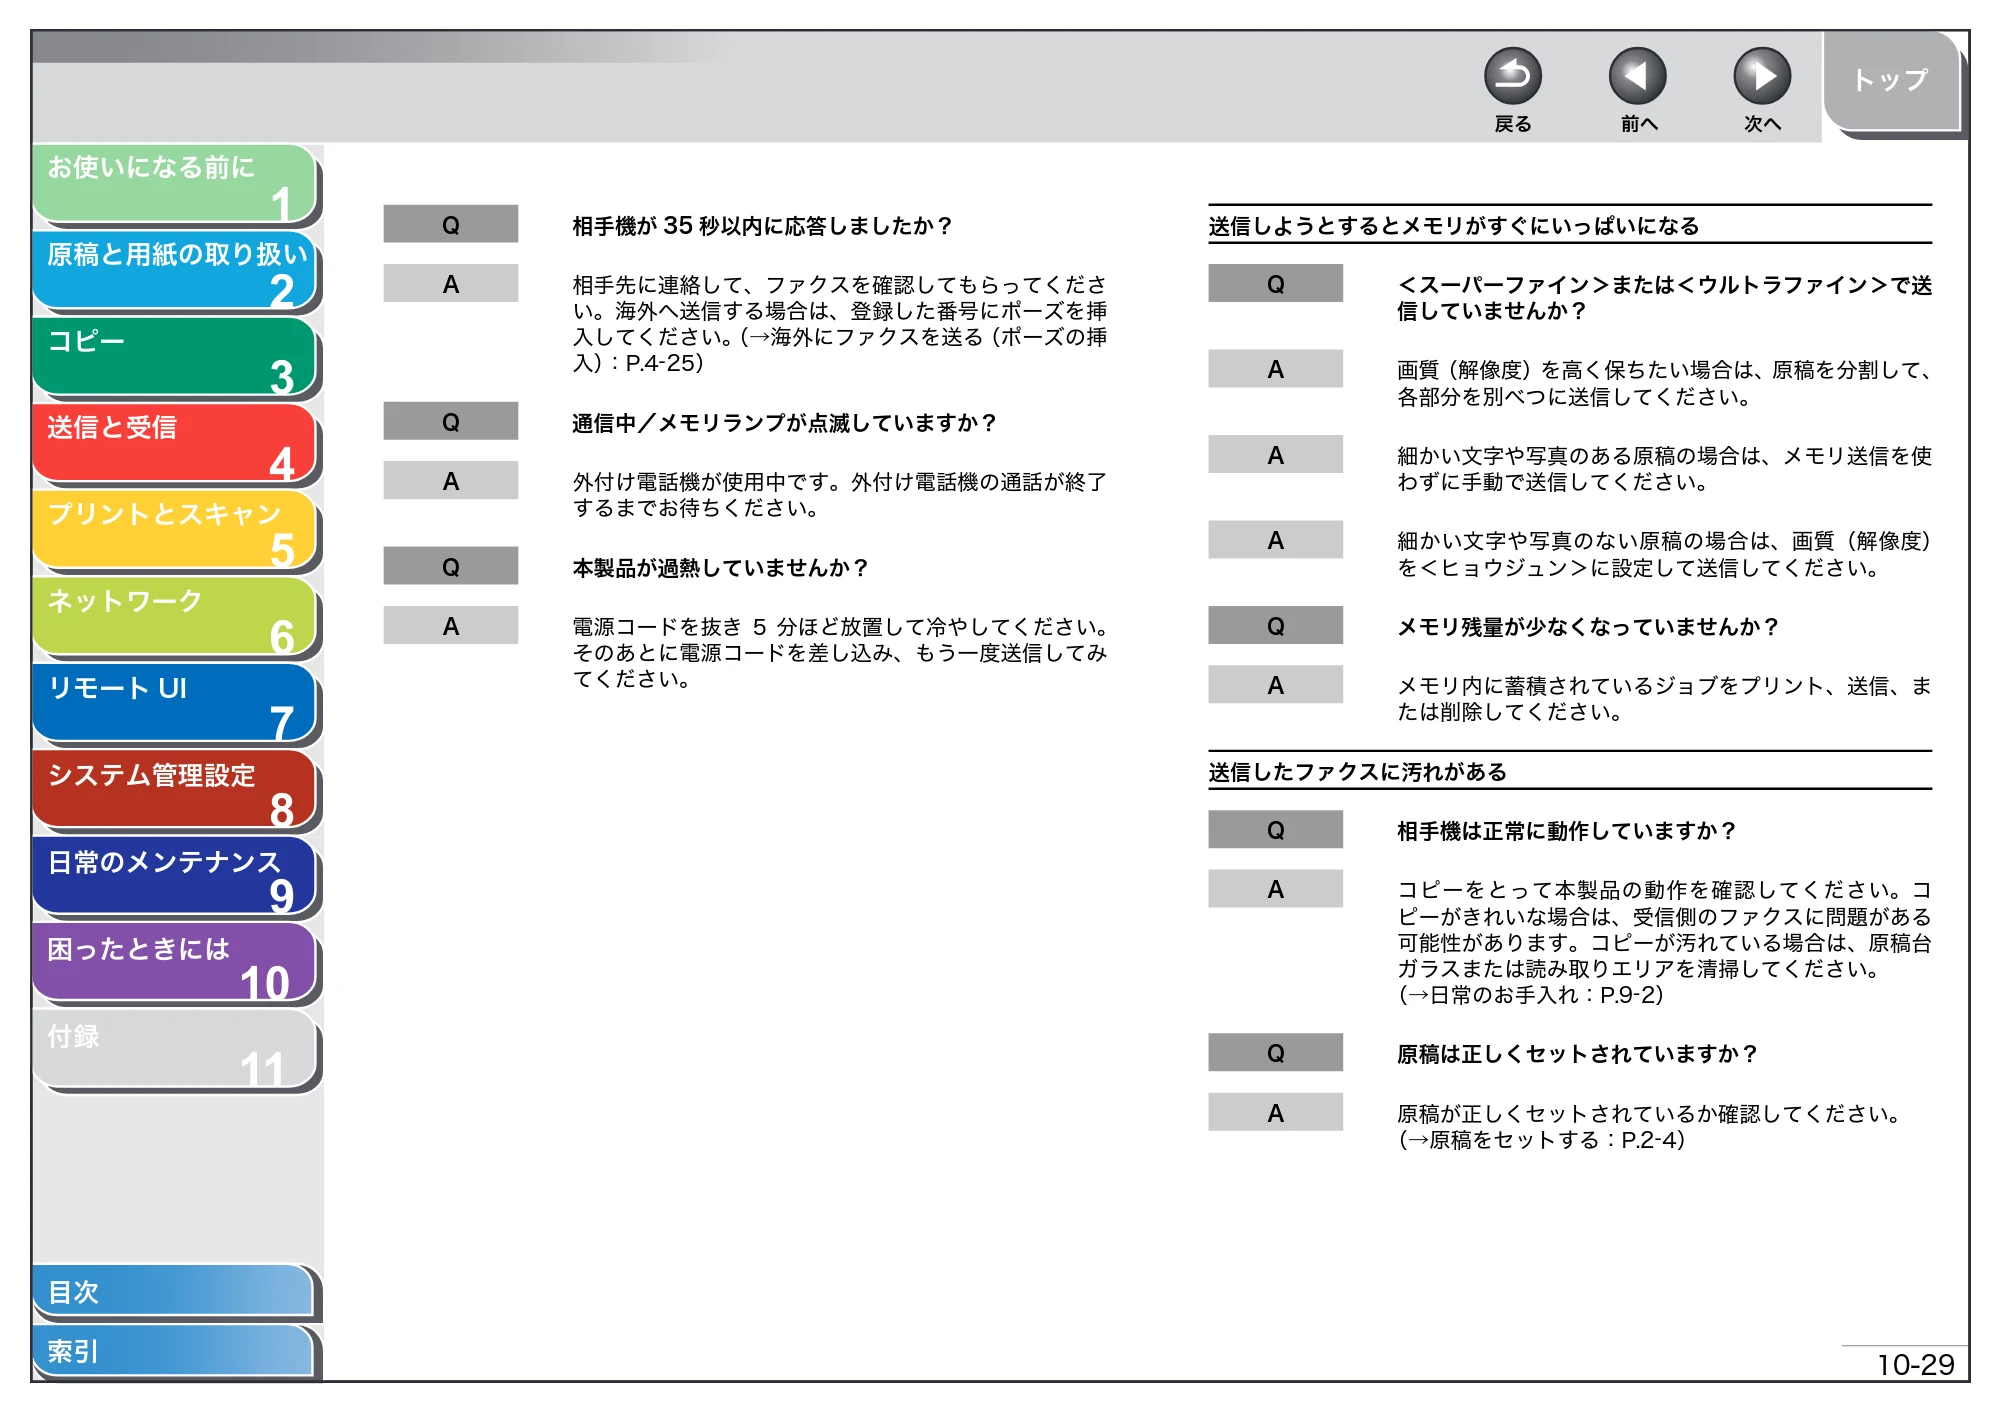This screenshot has width=2000, height=1414.
Task: Open the 索引 index
Action: (174, 1351)
